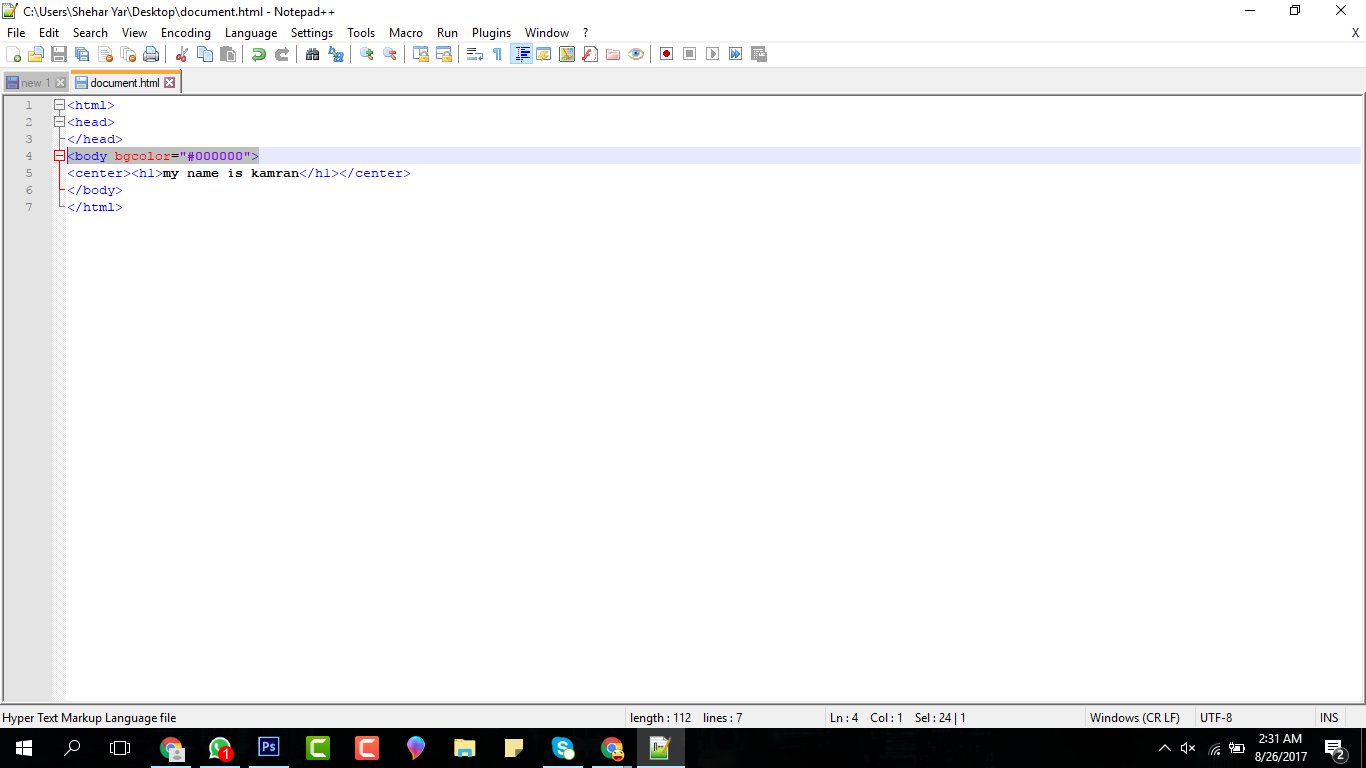Click "length : 112" in the status bar
1366x768 pixels.
click(661, 718)
